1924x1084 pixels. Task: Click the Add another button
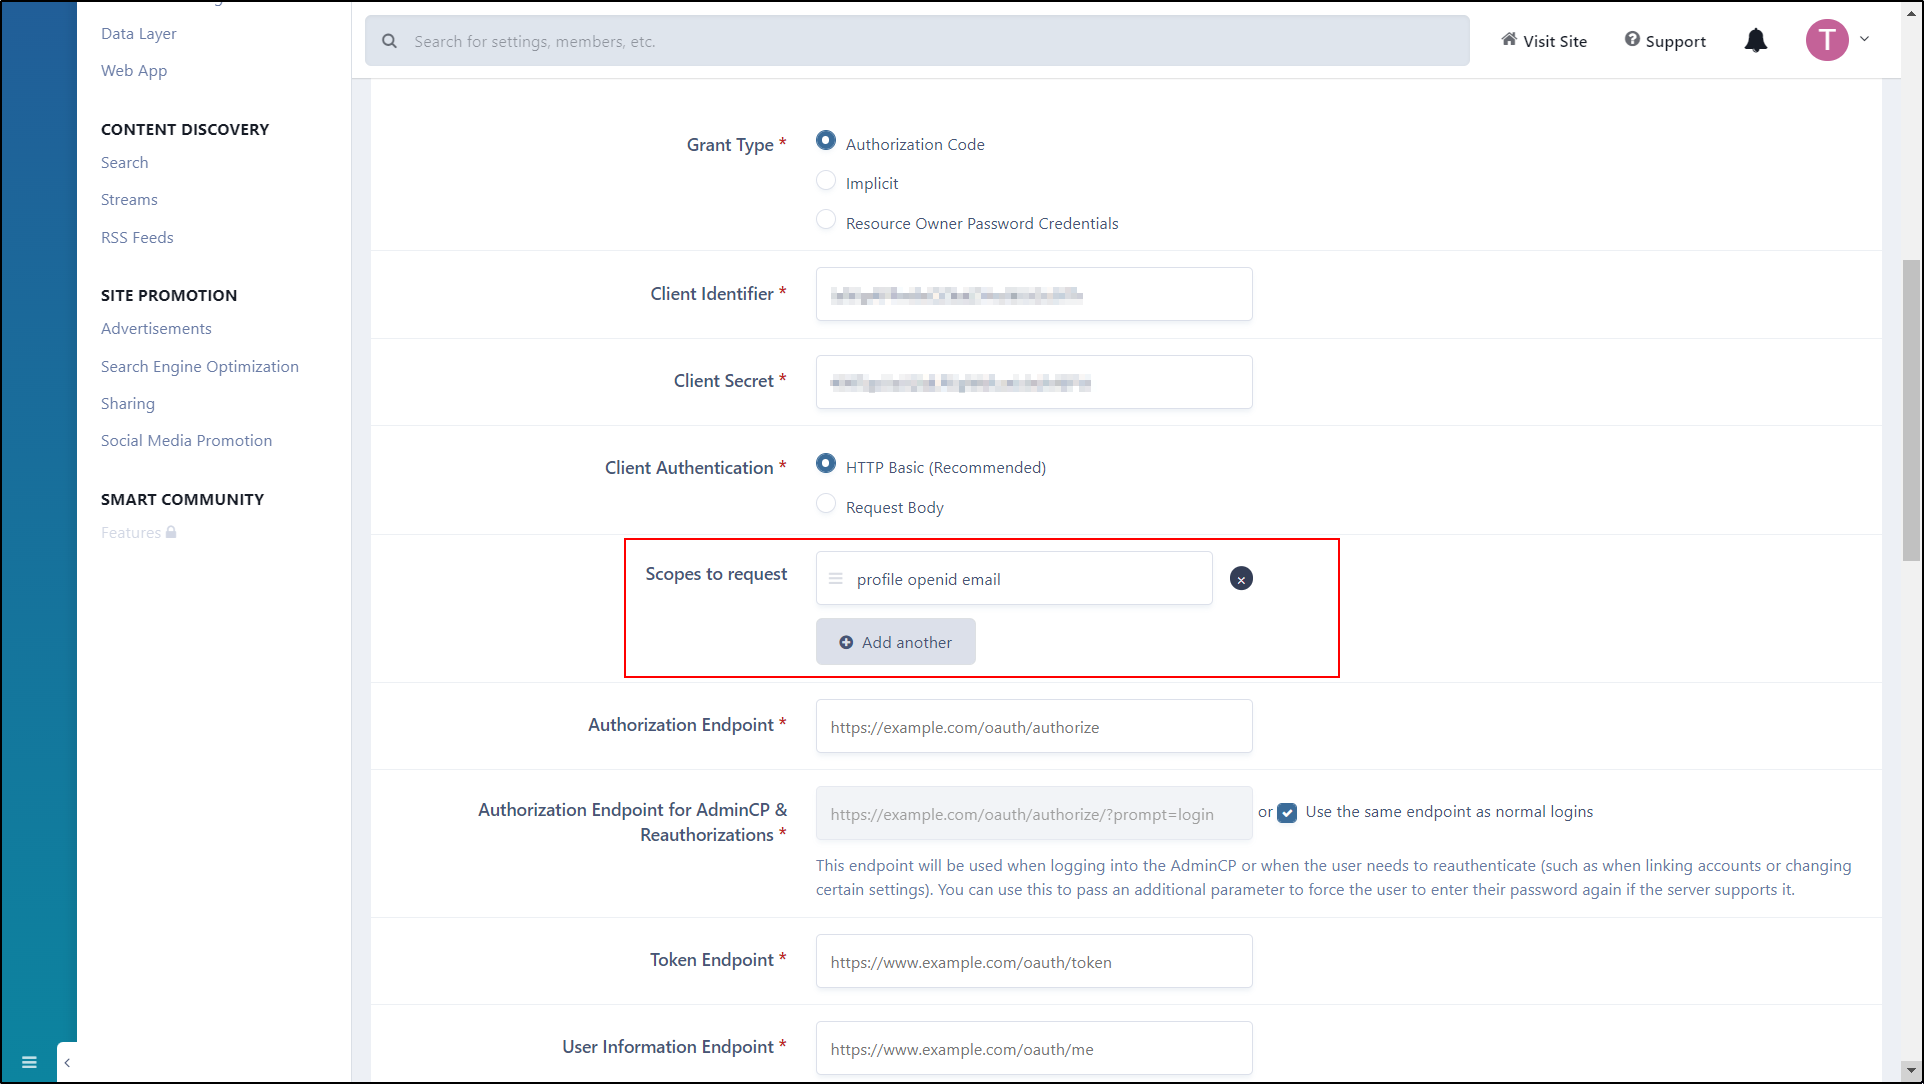(x=895, y=641)
